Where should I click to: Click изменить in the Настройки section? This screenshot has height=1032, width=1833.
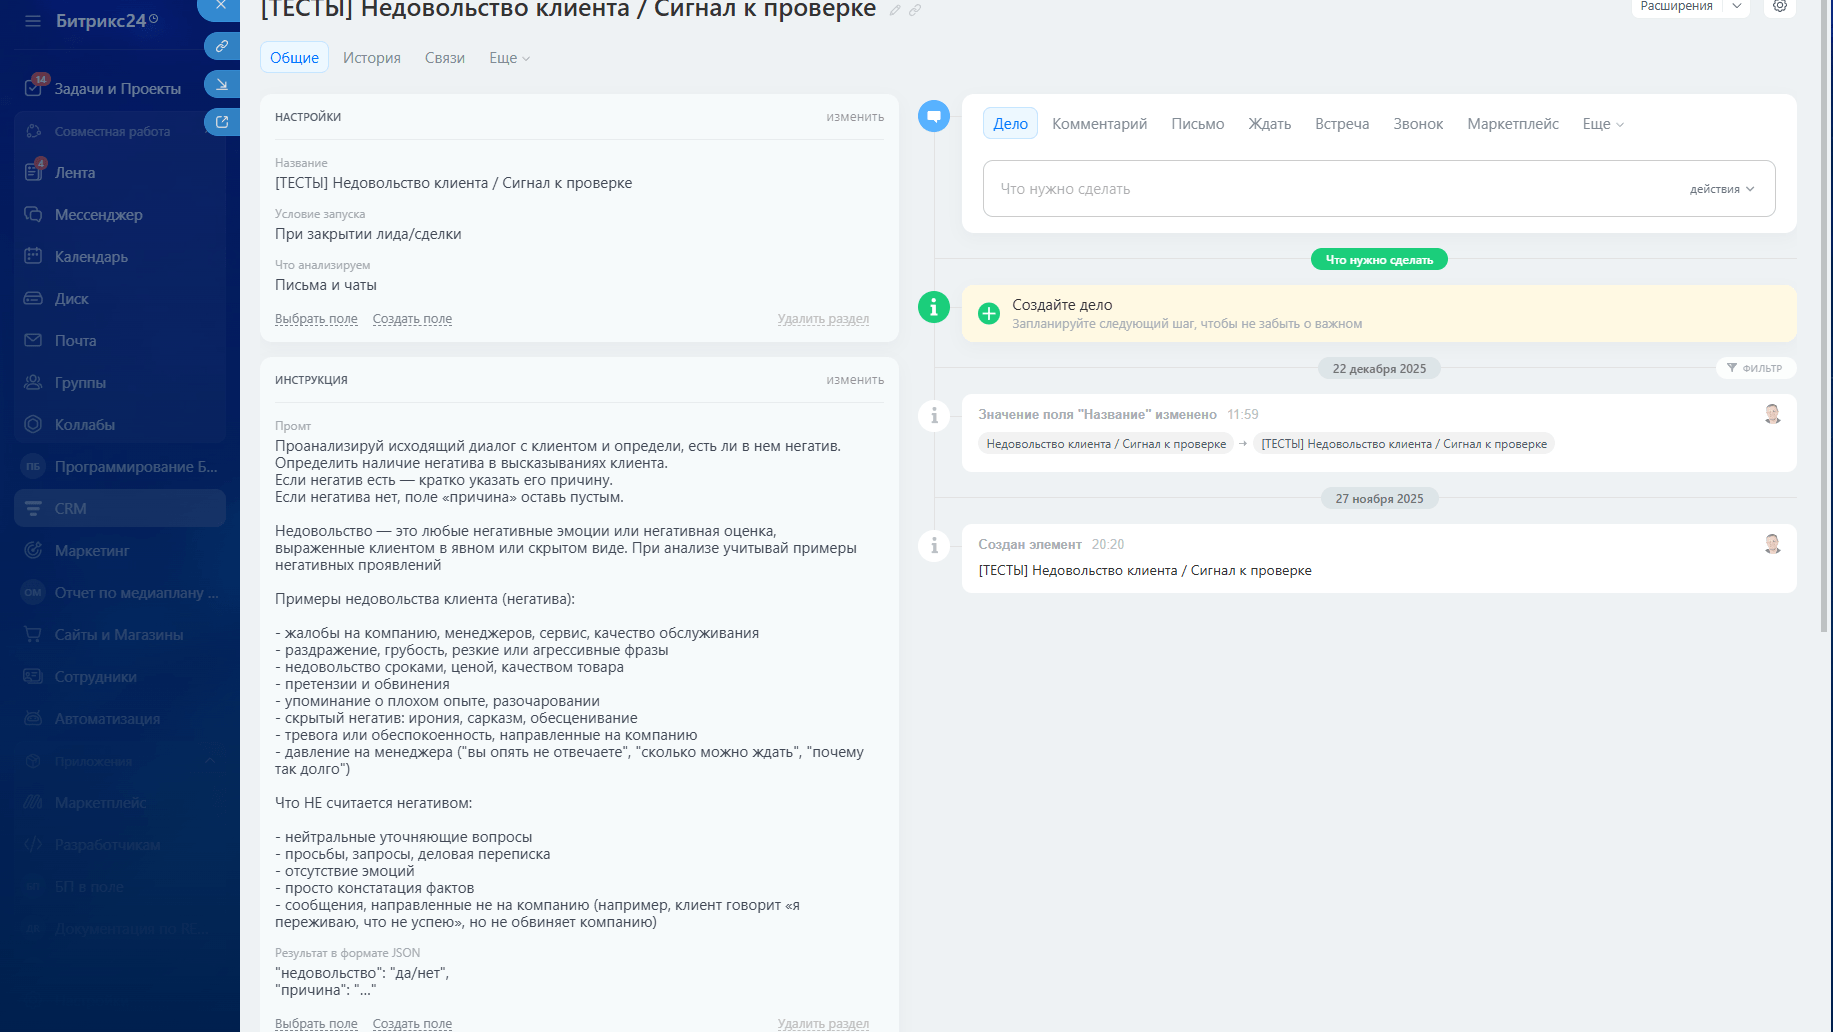(854, 117)
